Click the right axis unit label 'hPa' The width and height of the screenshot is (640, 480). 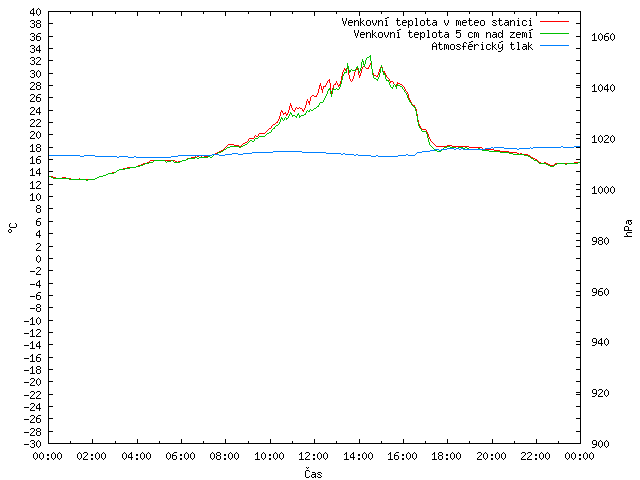pos(629,228)
